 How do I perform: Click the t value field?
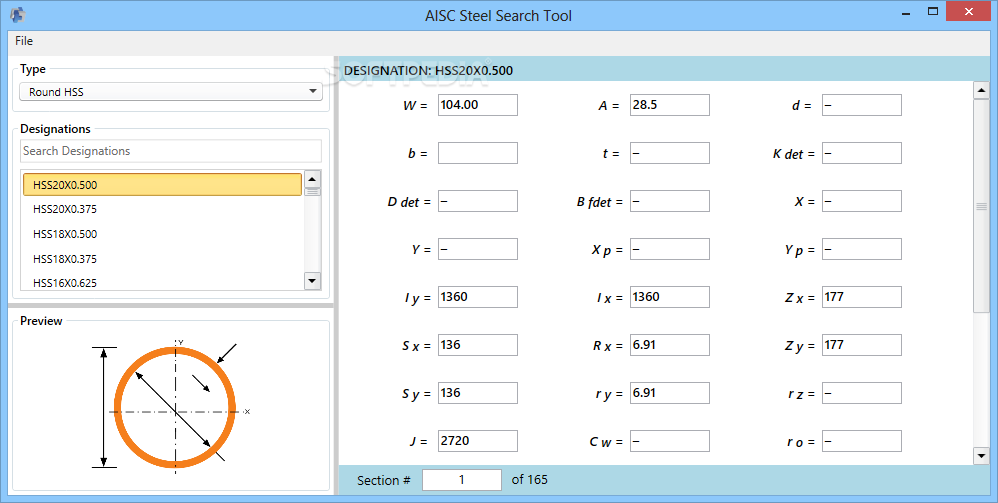(x=670, y=153)
